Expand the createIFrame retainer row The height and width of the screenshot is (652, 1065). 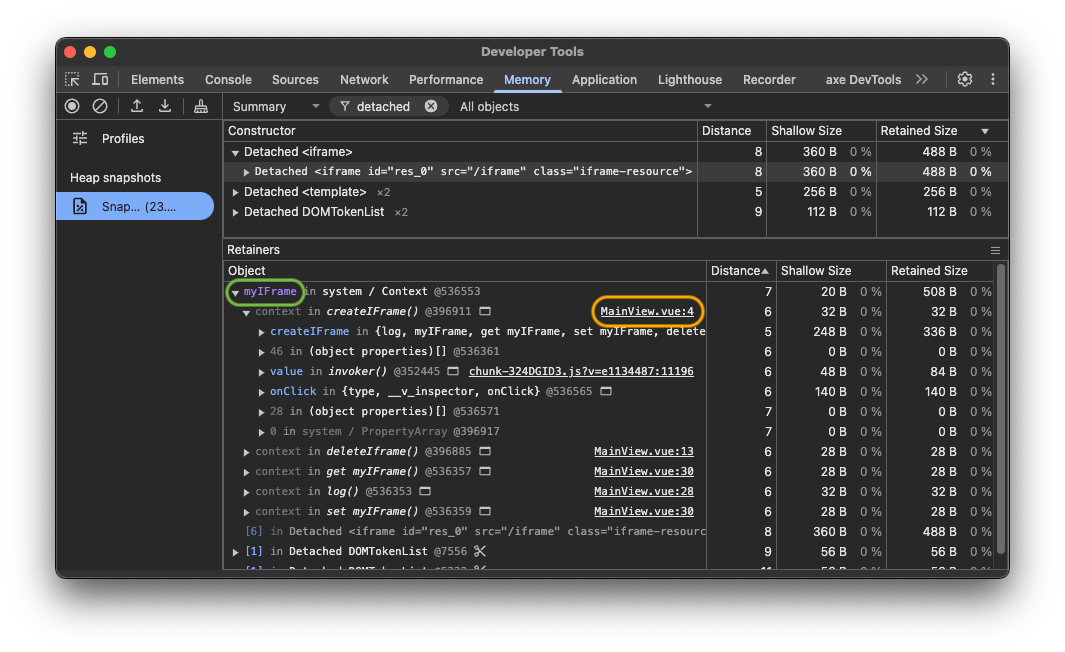click(x=261, y=333)
